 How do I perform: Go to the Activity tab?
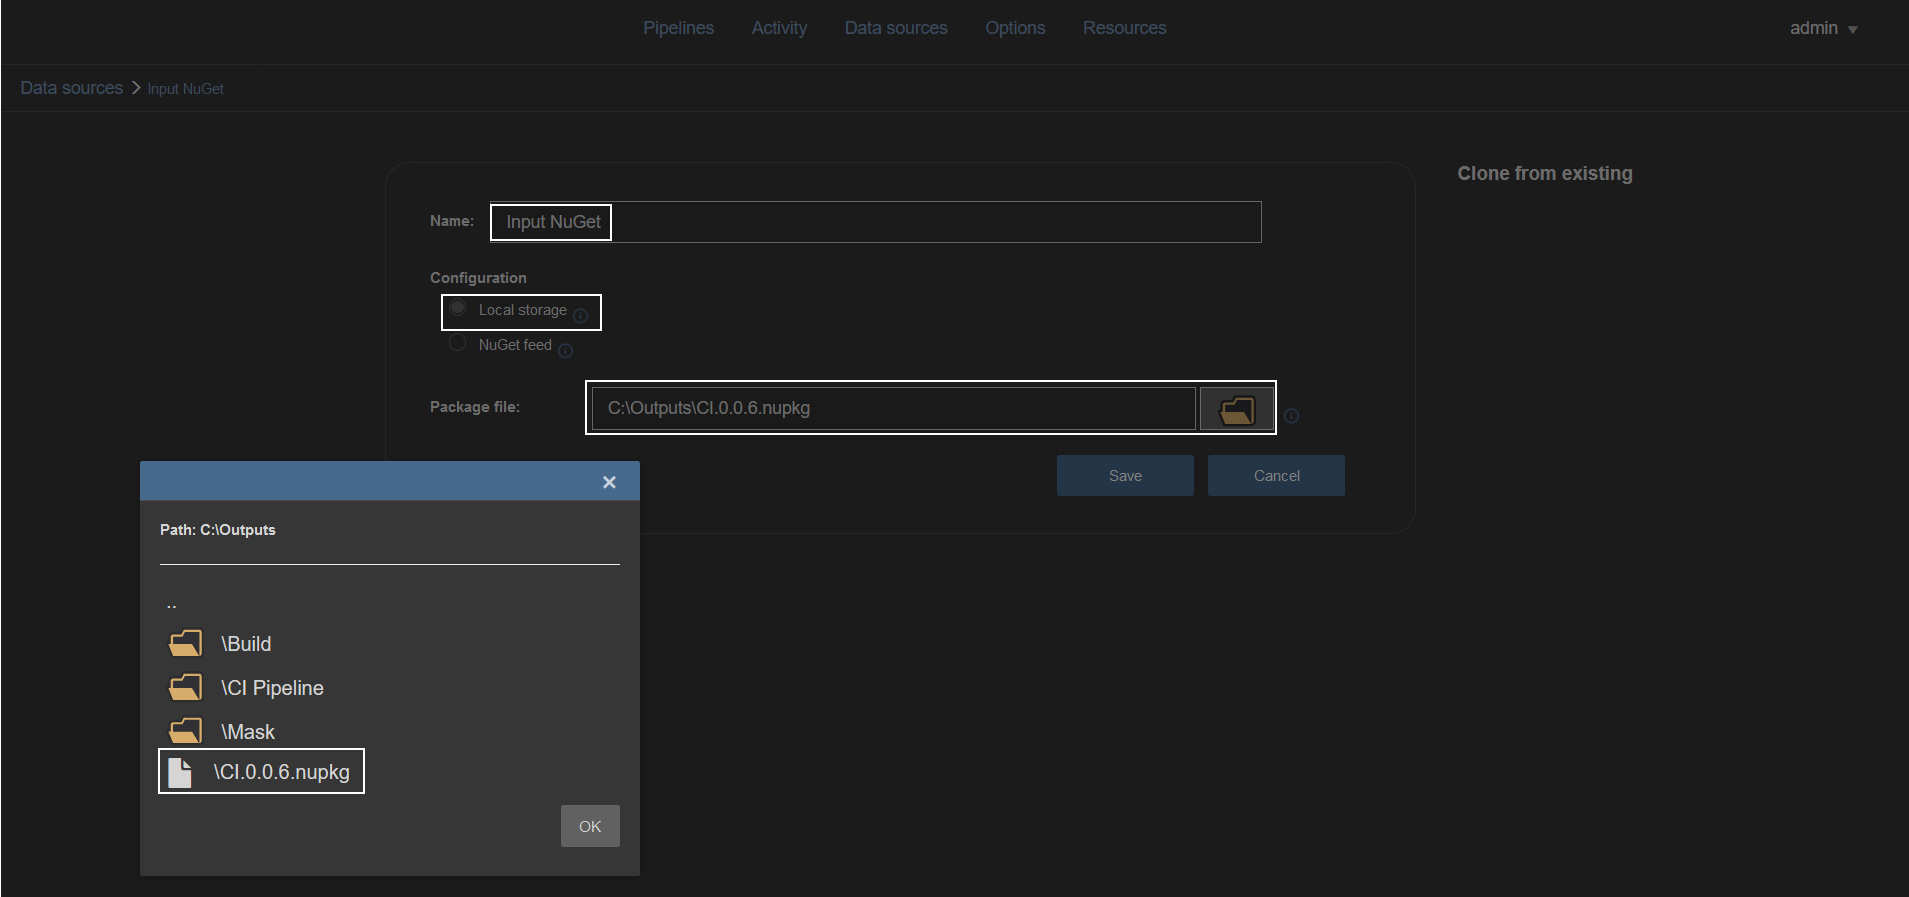point(779,28)
